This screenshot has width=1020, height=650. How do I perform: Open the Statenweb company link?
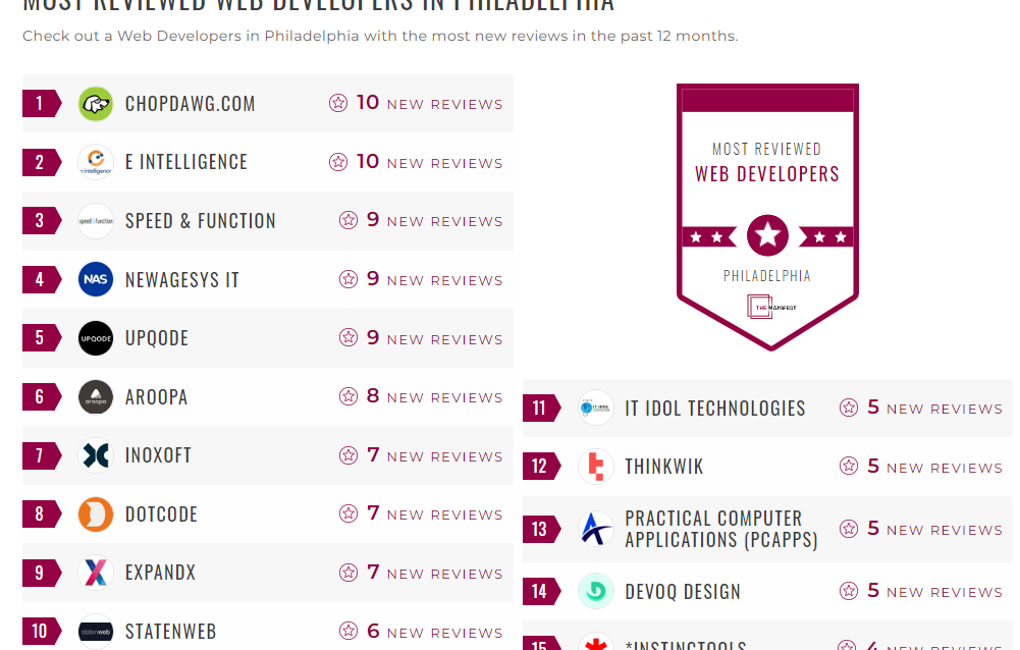pyautogui.click(x=170, y=632)
